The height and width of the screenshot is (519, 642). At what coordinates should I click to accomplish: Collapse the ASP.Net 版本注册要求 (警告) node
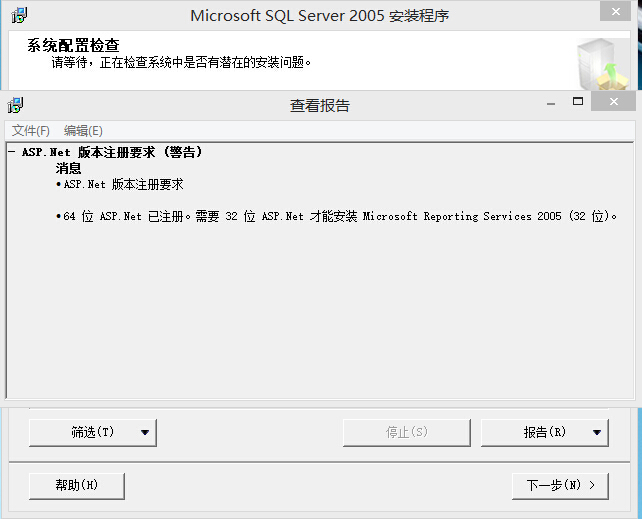pos(12,152)
